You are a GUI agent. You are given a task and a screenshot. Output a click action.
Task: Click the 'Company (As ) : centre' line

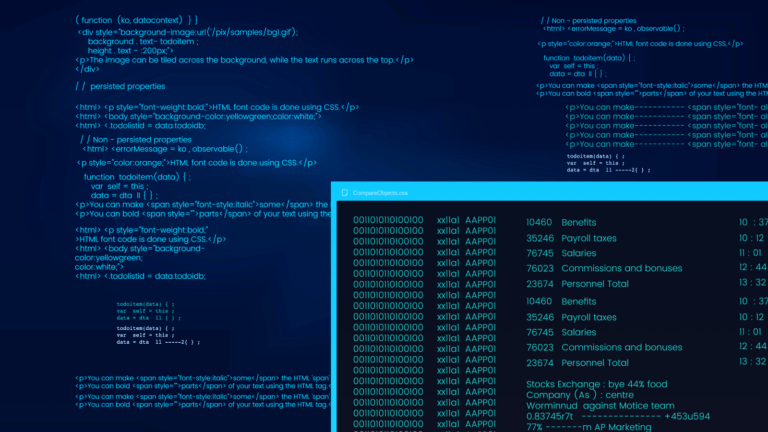pos(580,395)
